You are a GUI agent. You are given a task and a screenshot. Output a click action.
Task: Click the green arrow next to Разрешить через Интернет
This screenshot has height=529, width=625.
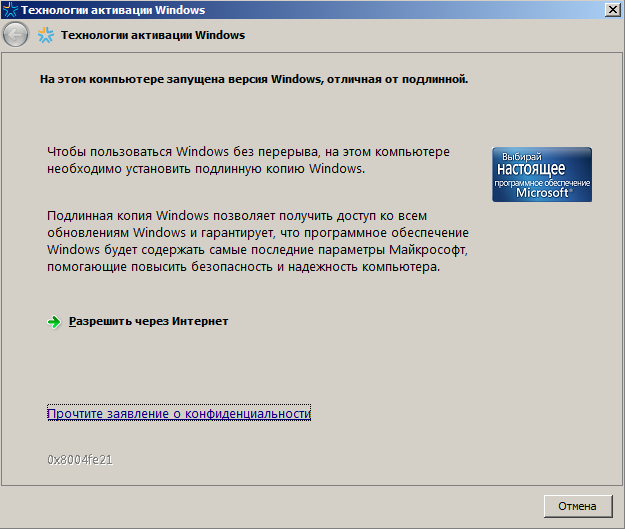click(54, 322)
